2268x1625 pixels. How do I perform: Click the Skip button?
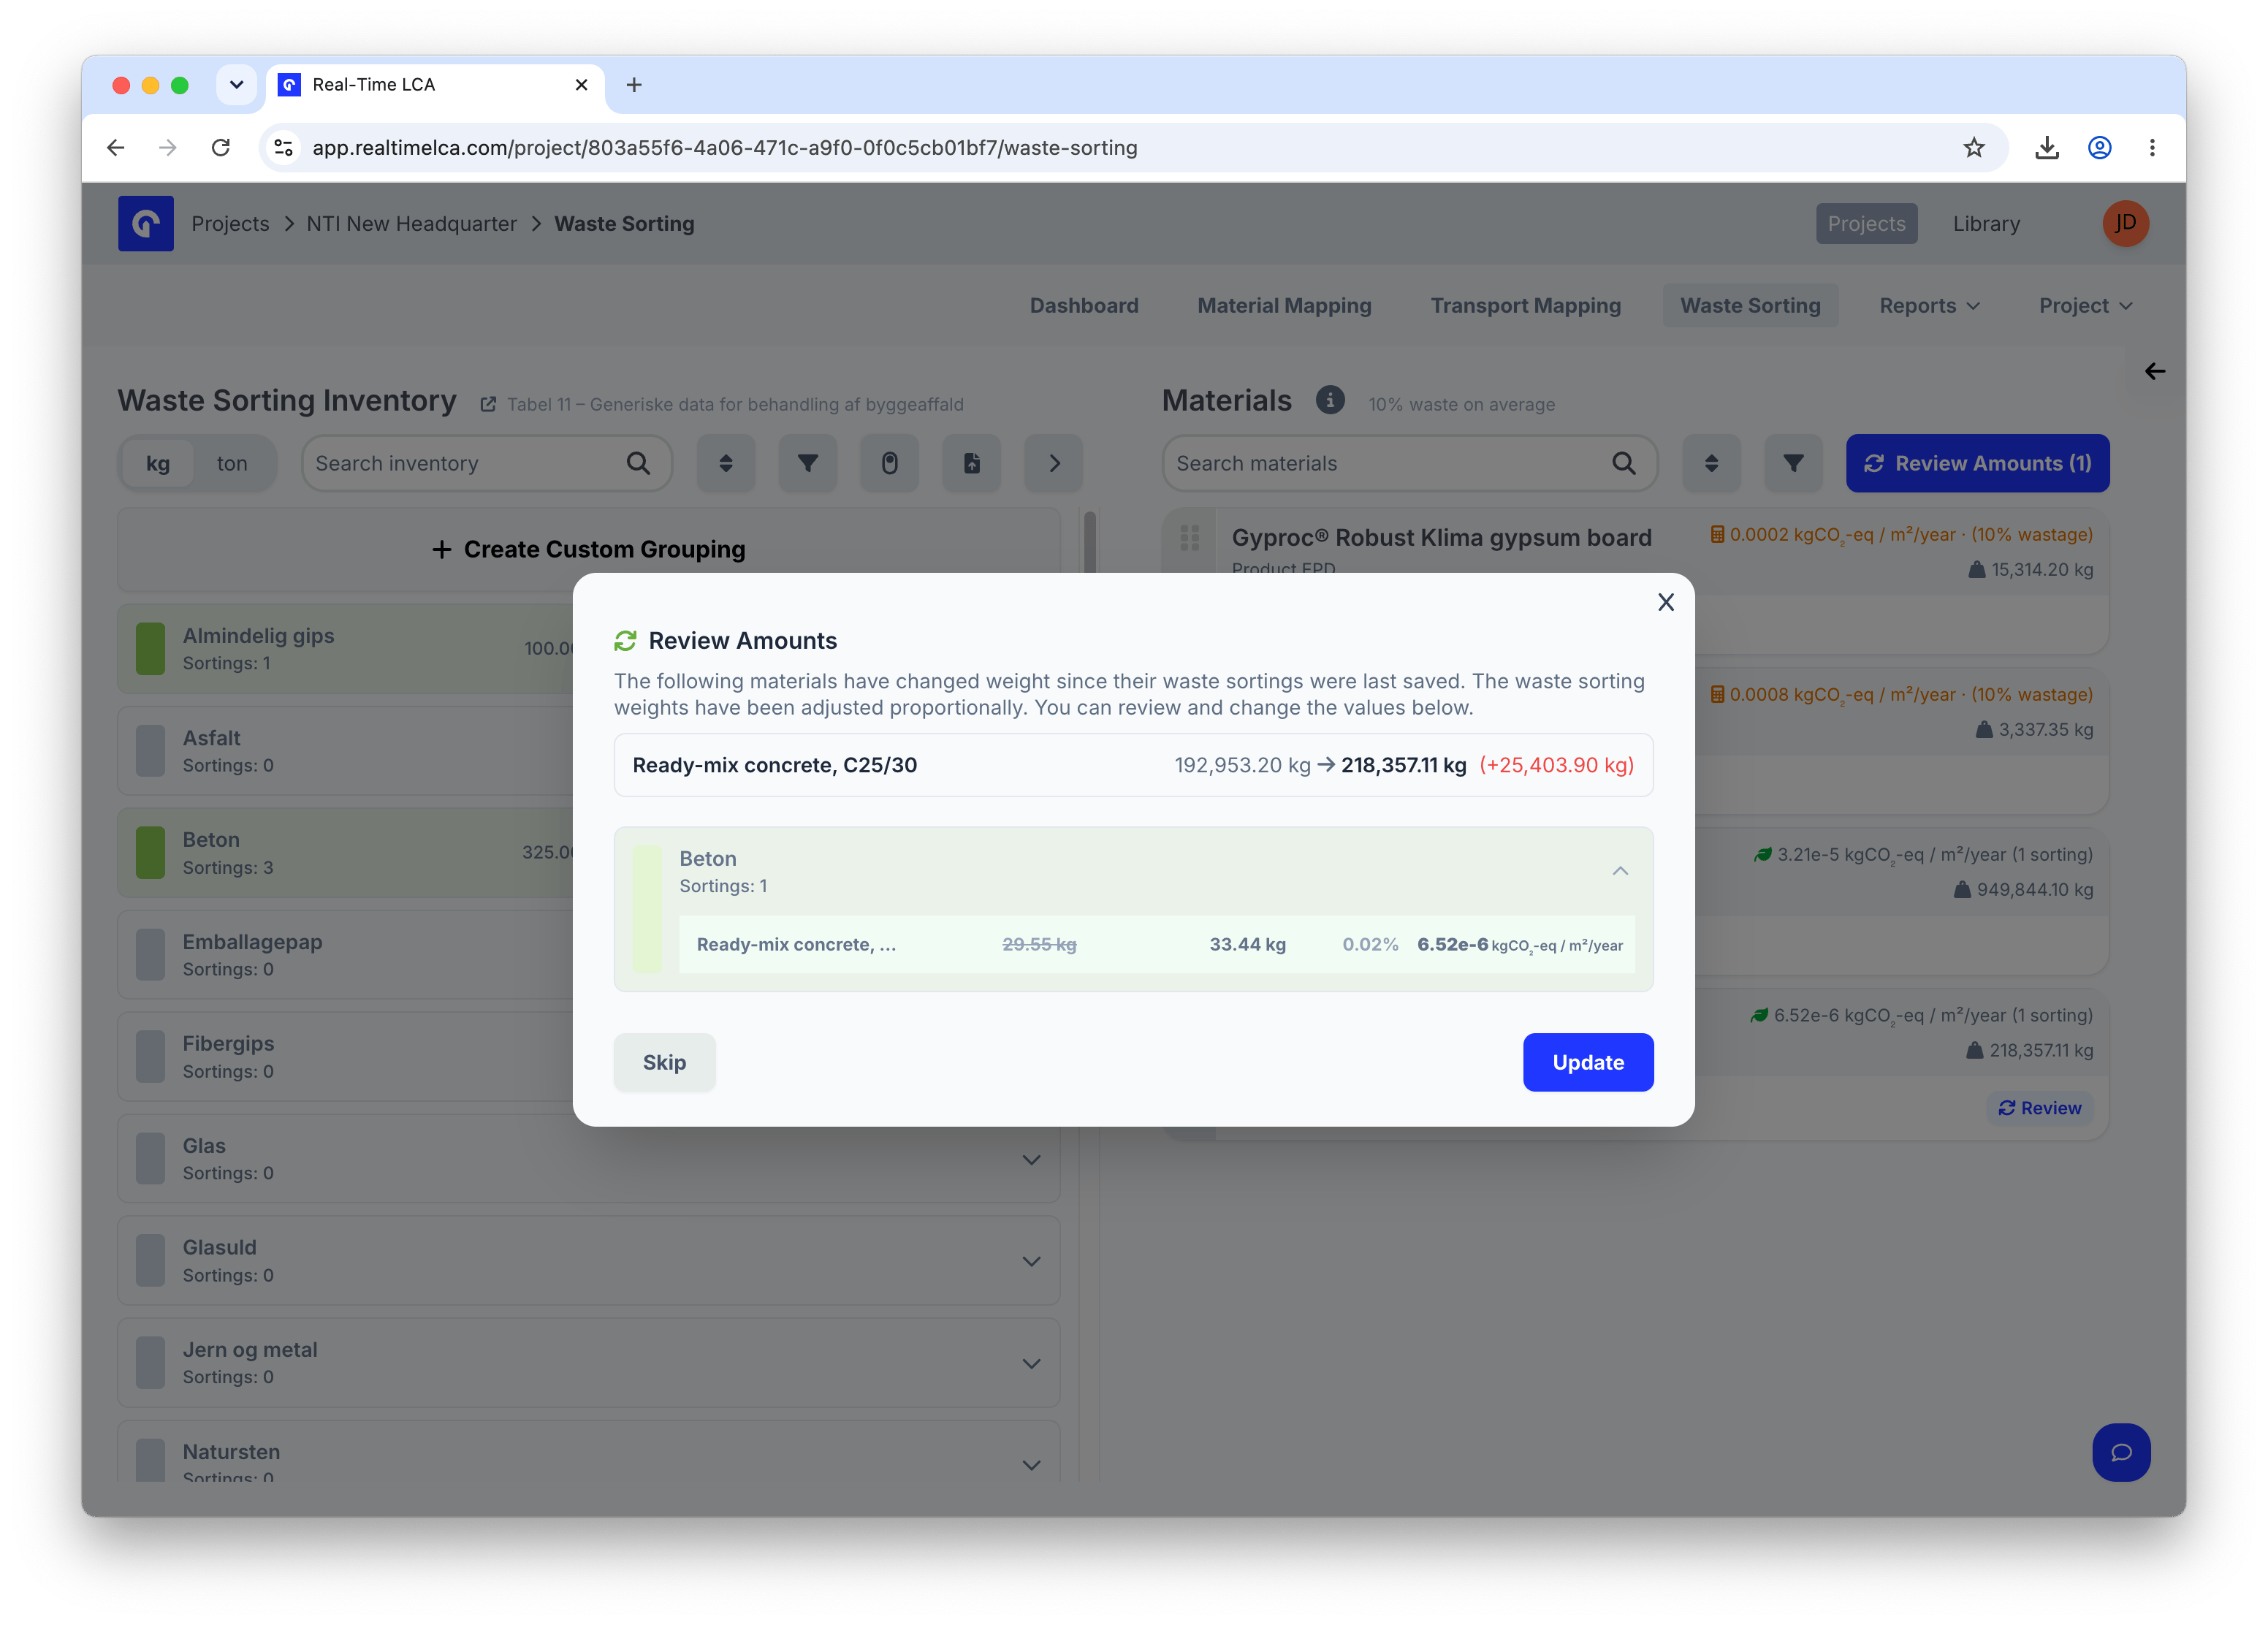664,1062
